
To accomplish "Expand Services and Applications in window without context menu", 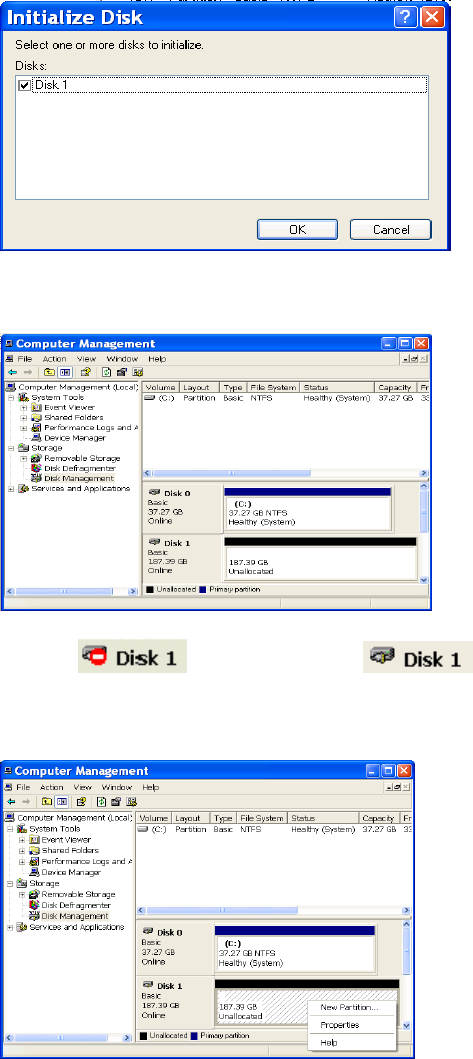I will coord(11,488).
